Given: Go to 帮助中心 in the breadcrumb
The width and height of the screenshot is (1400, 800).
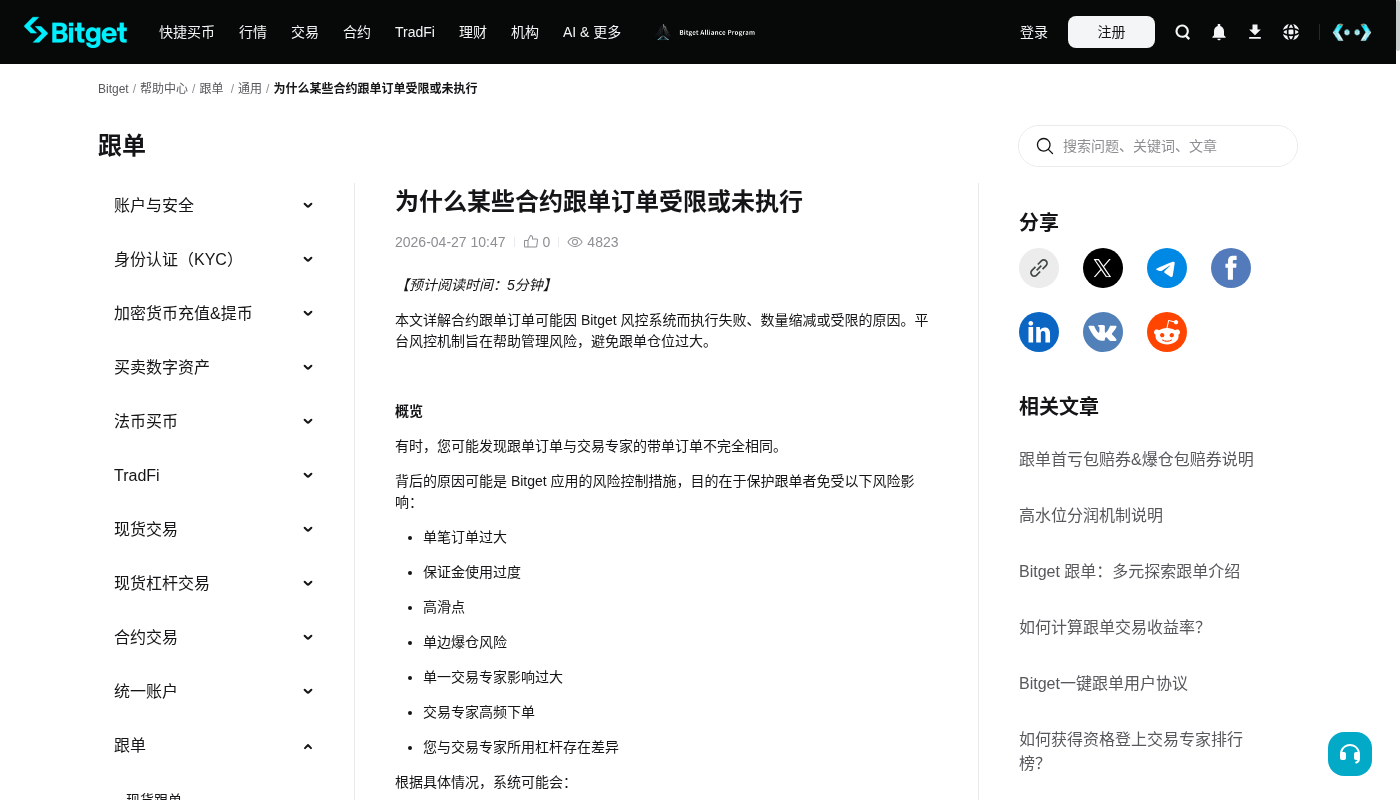Looking at the screenshot, I should coord(164,89).
